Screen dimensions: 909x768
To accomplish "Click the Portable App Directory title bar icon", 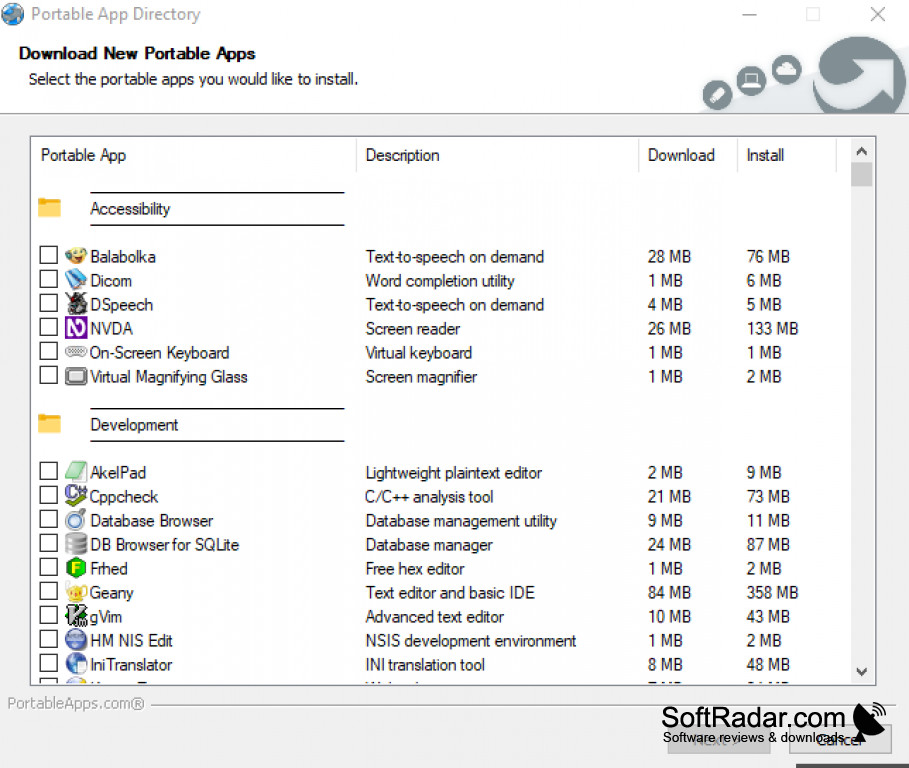I will [x=12, y=14].
